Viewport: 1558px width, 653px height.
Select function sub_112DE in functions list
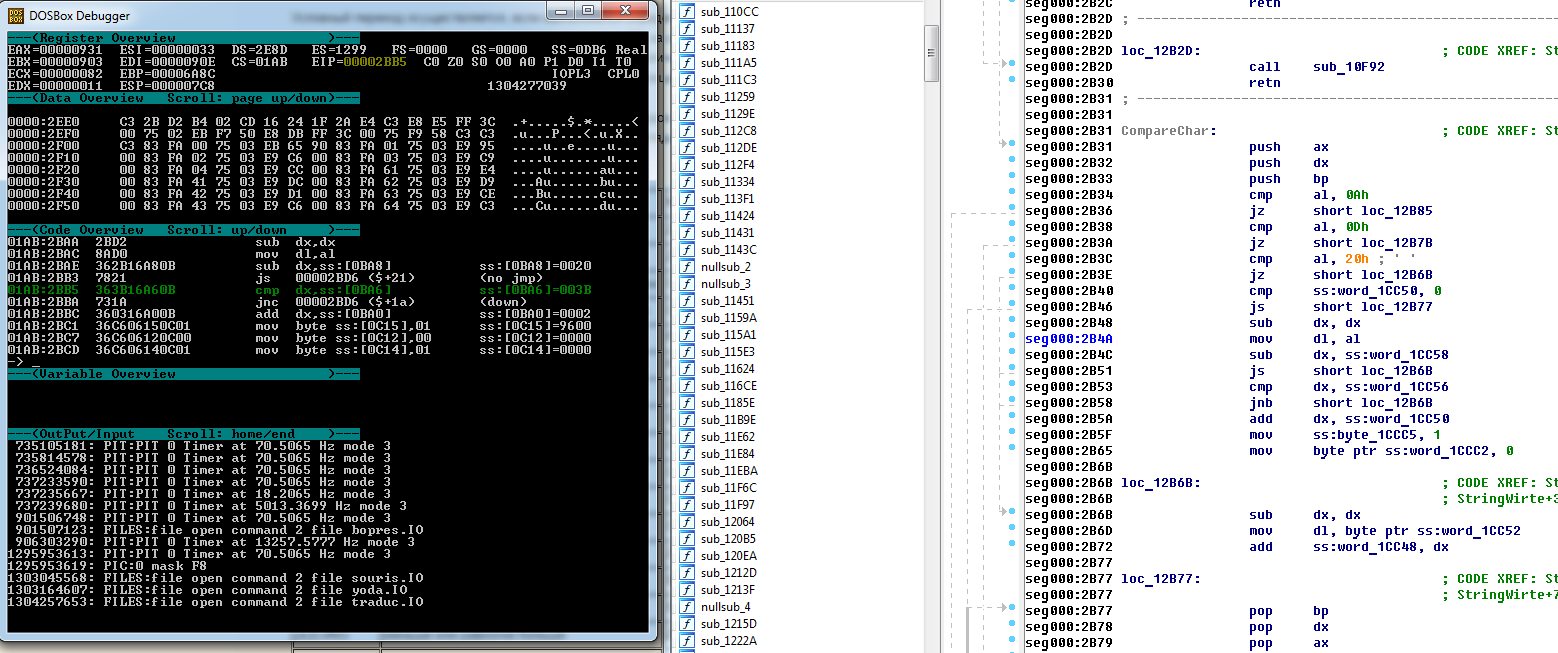click(x=728, y=147)
